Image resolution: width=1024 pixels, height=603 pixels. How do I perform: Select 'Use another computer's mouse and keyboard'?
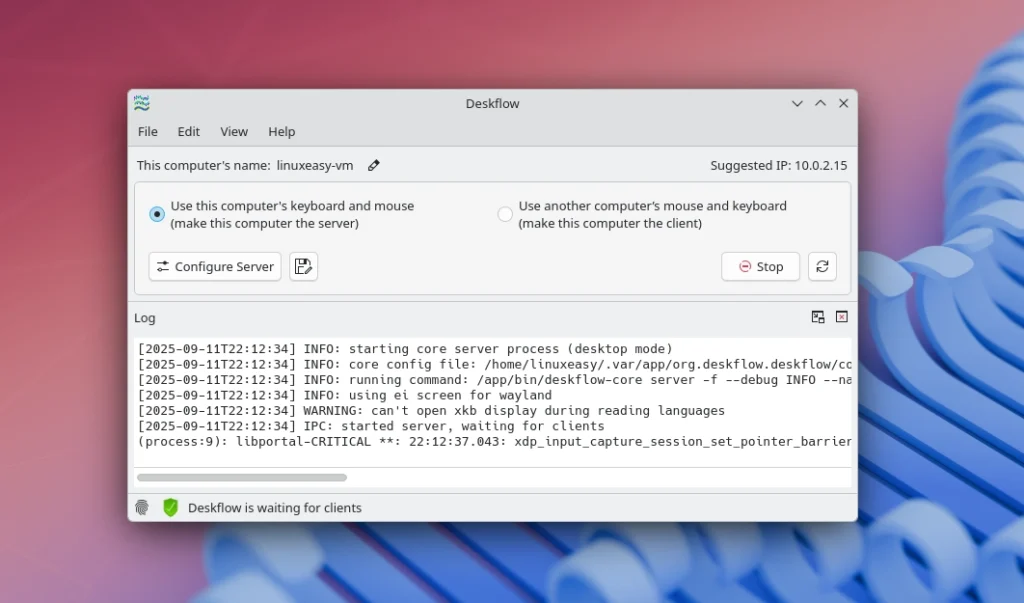pyautogui.click(x=505, y=213)
